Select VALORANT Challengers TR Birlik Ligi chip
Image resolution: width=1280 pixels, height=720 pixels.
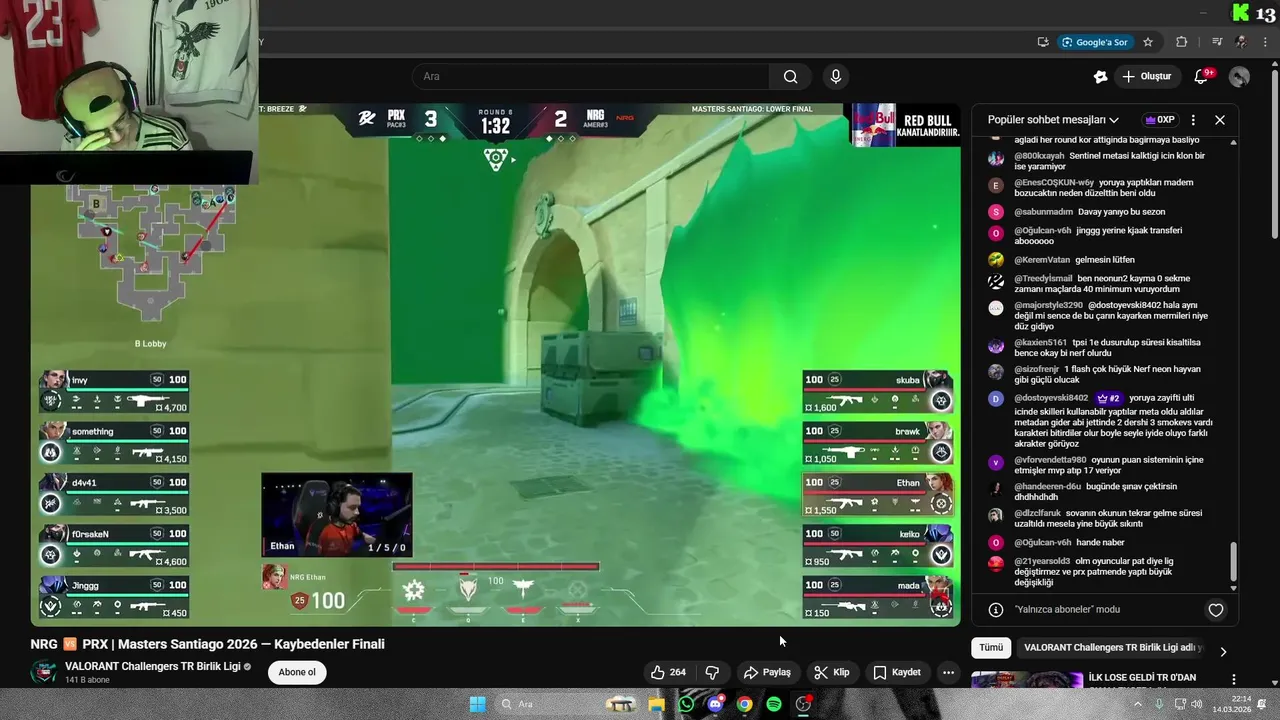click(x=1111, y=648)
